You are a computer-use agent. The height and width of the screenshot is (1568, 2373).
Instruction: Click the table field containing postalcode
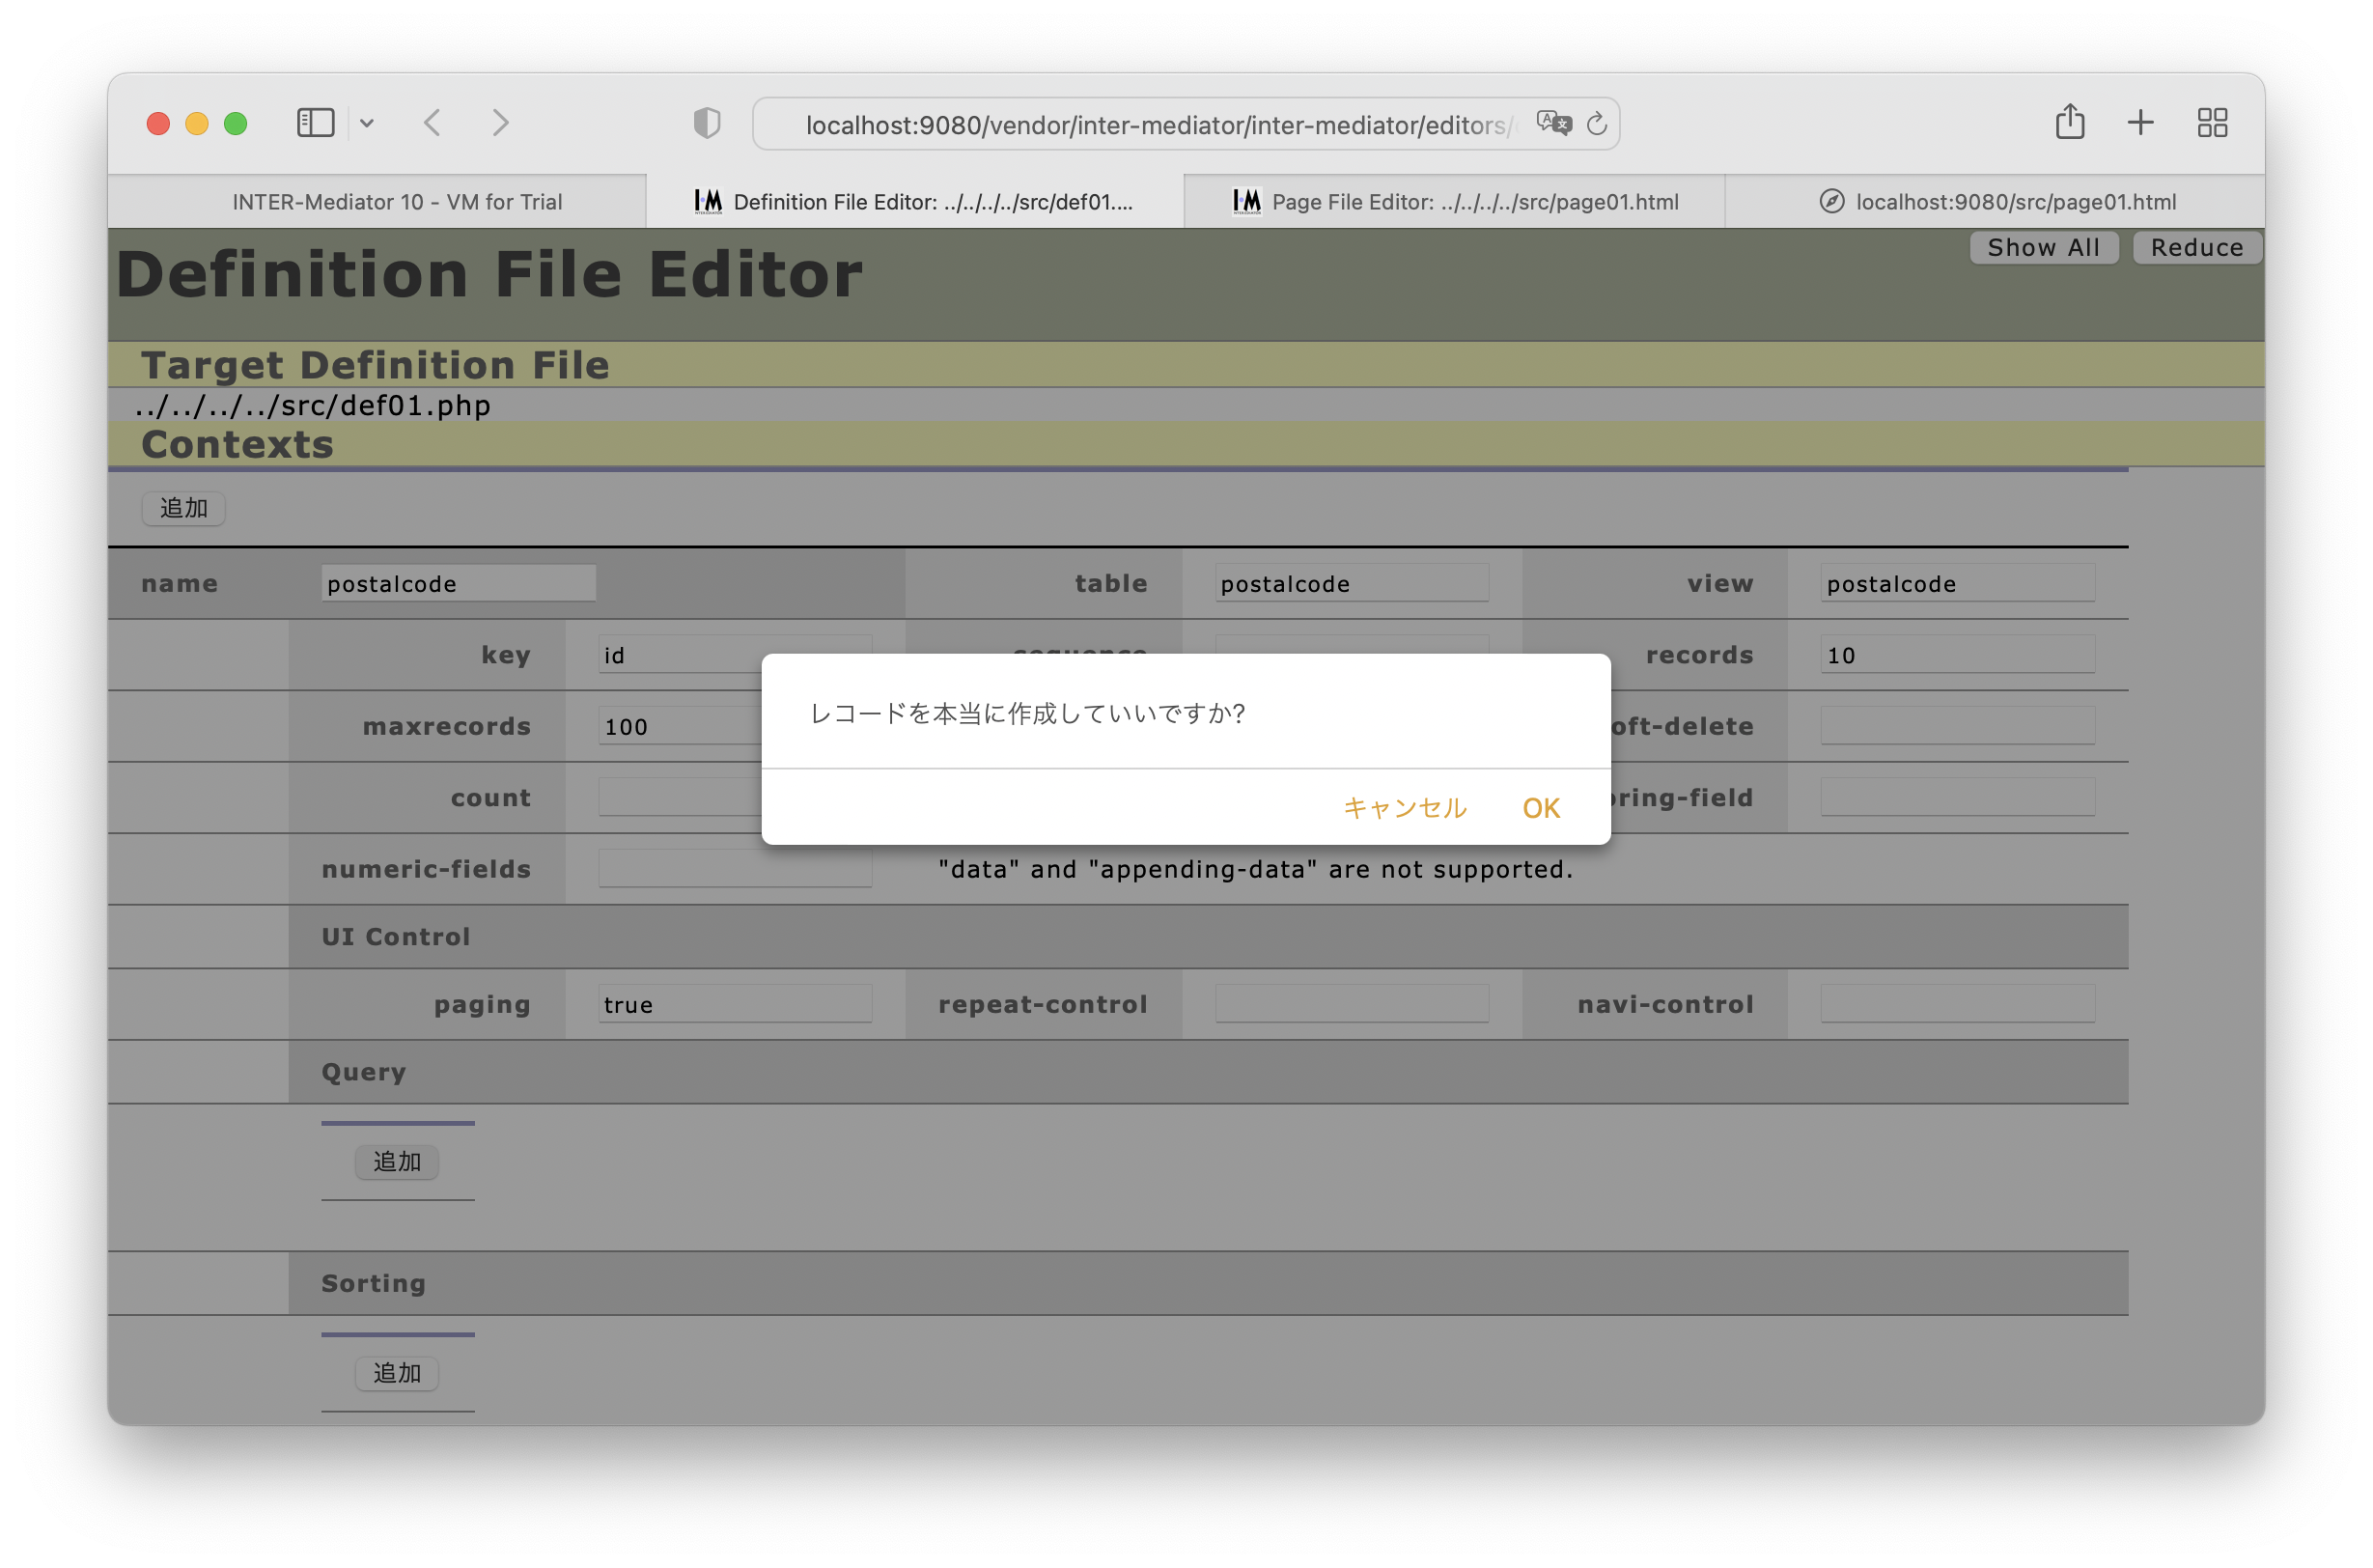[1352, 583]
